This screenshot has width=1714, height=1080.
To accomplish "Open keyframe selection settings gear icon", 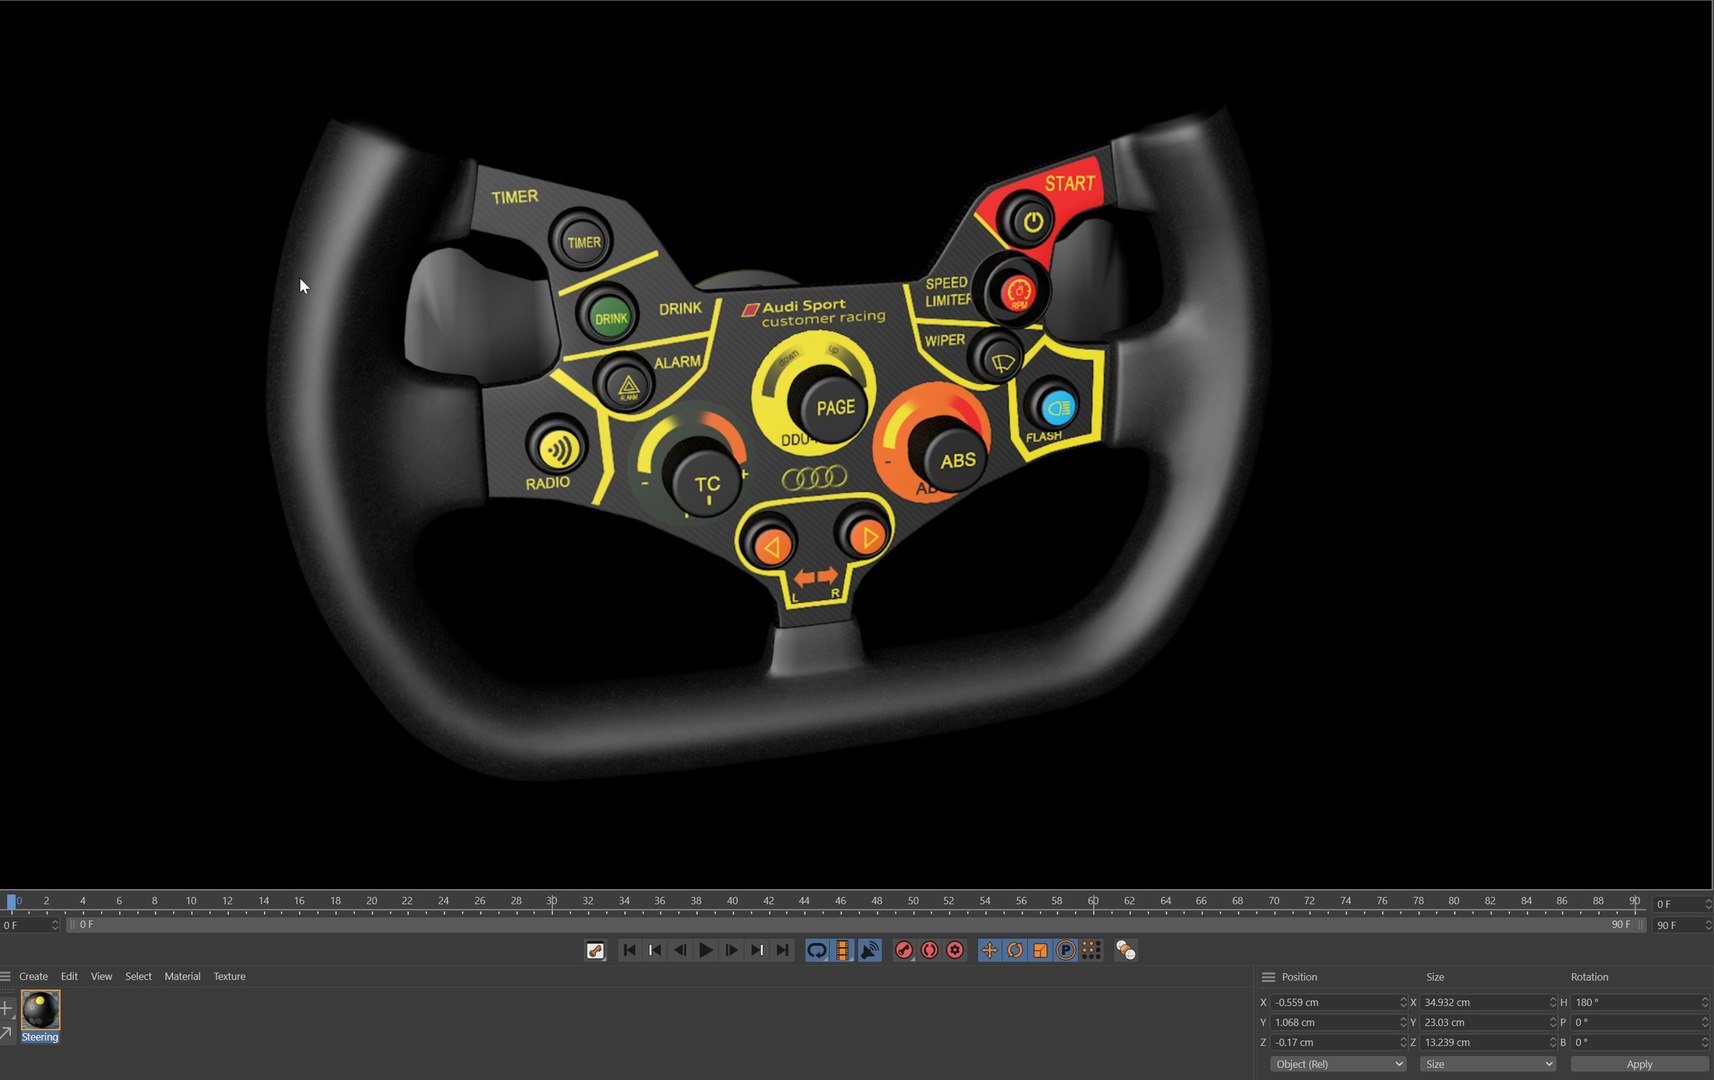I will pyautogui.click(x=955, y=950).
